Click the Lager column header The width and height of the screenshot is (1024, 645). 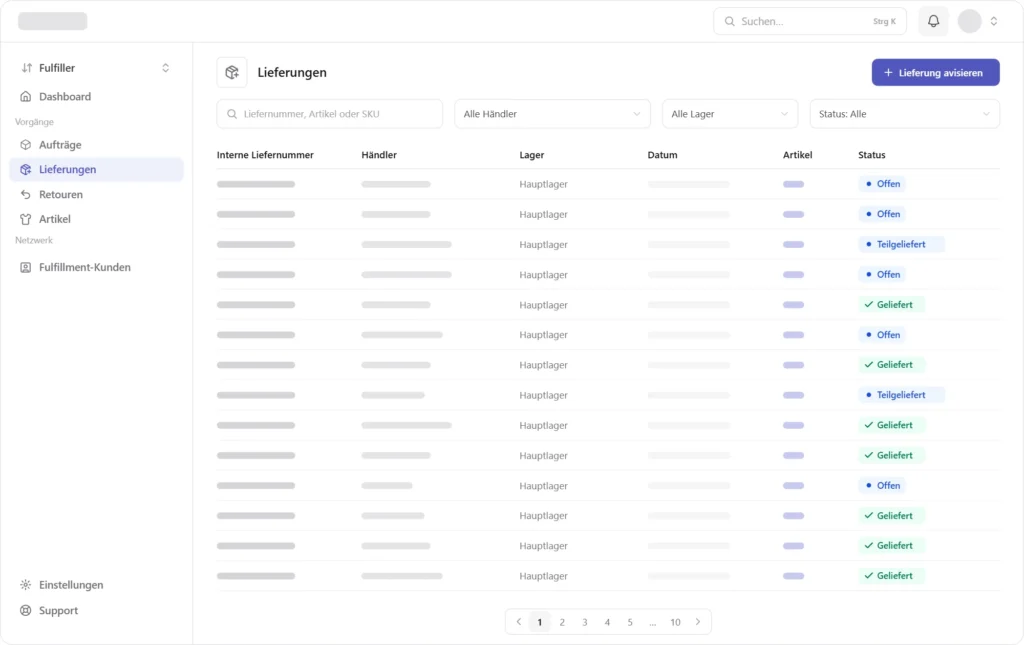[532, 155]
